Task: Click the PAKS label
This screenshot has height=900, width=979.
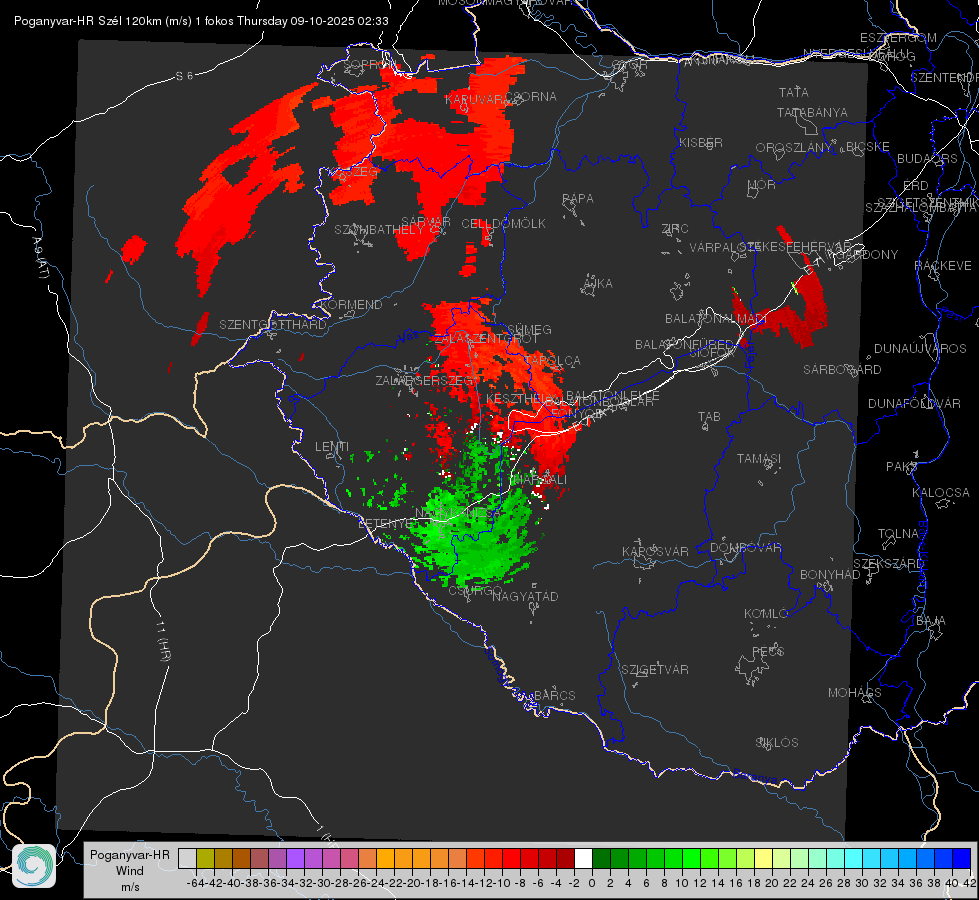Action: [x=901, y=467]
